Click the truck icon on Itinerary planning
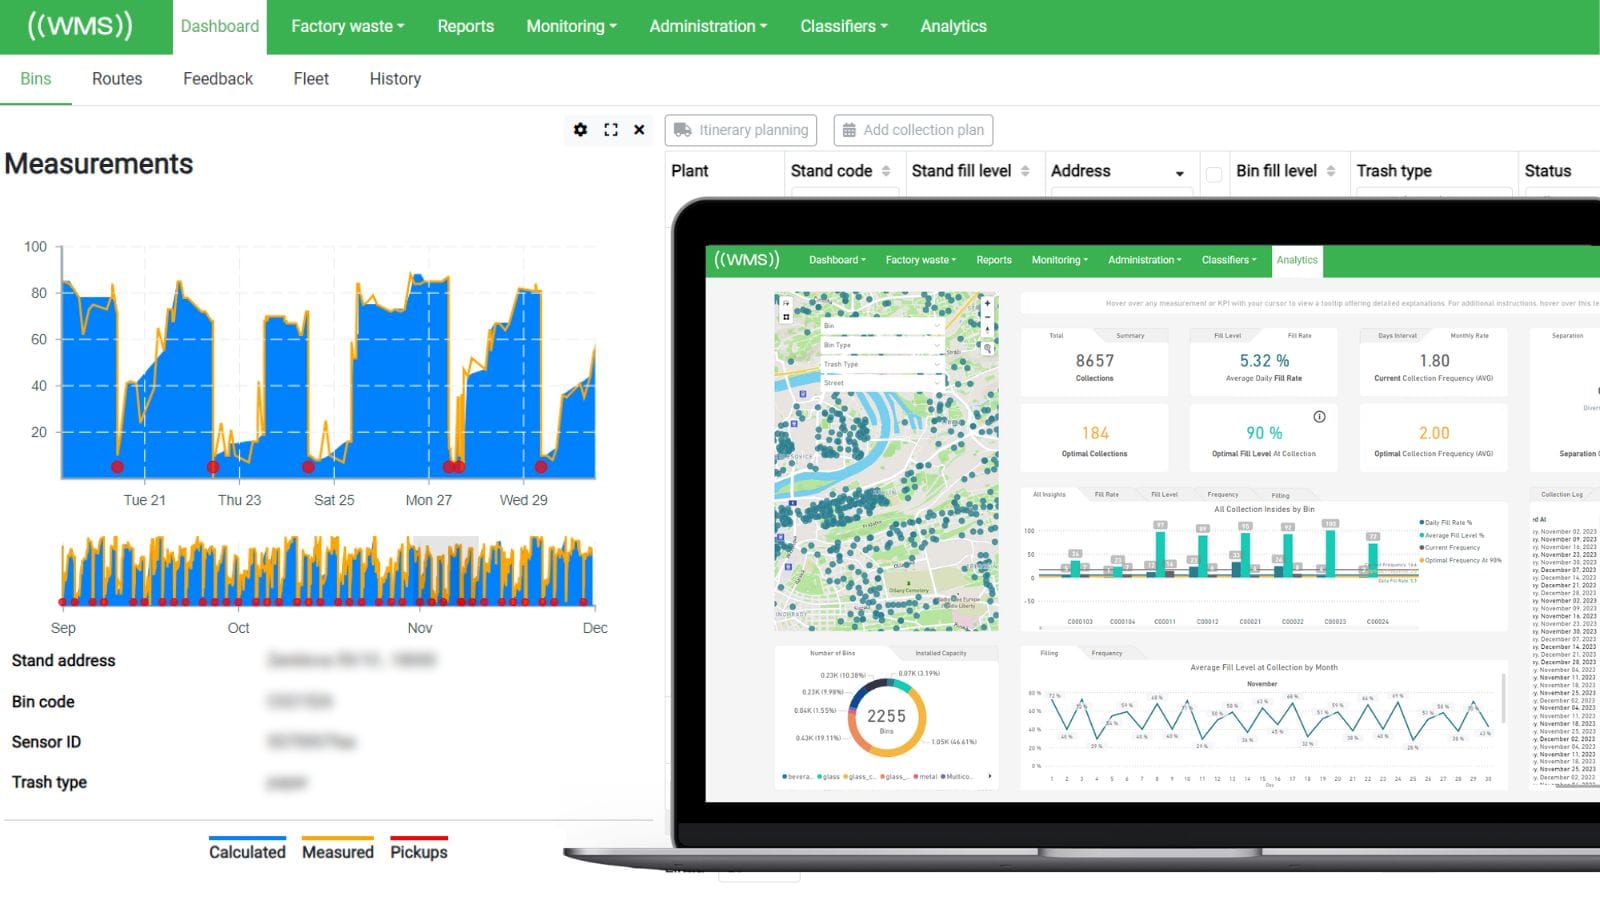This screenshot has height=900, width=1600. tap(683, 130)
